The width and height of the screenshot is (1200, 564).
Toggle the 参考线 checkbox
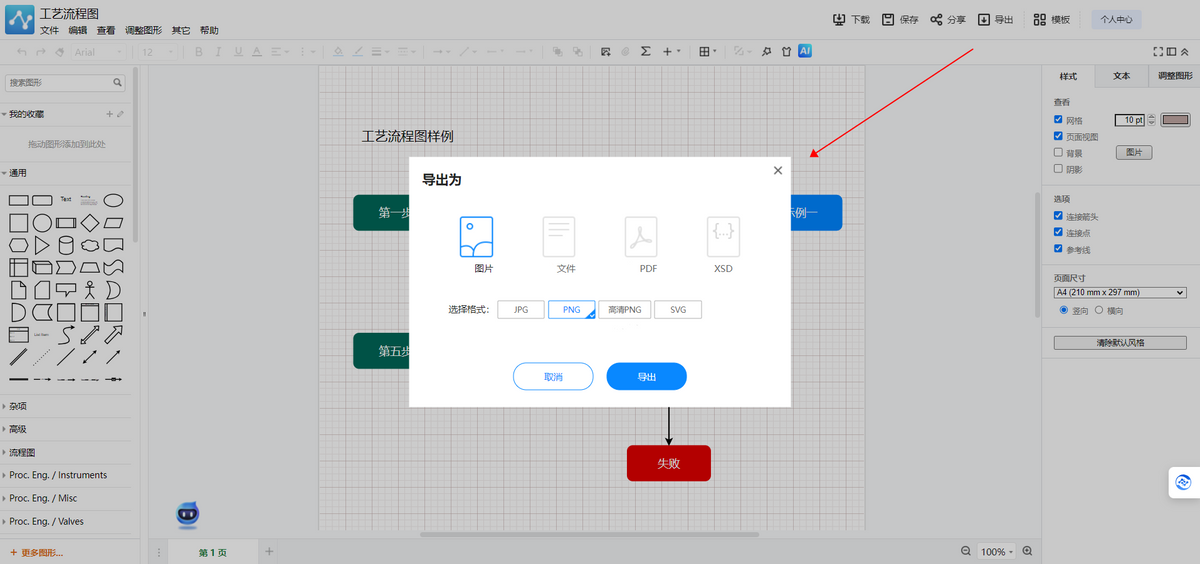(x=1059, y=249)
